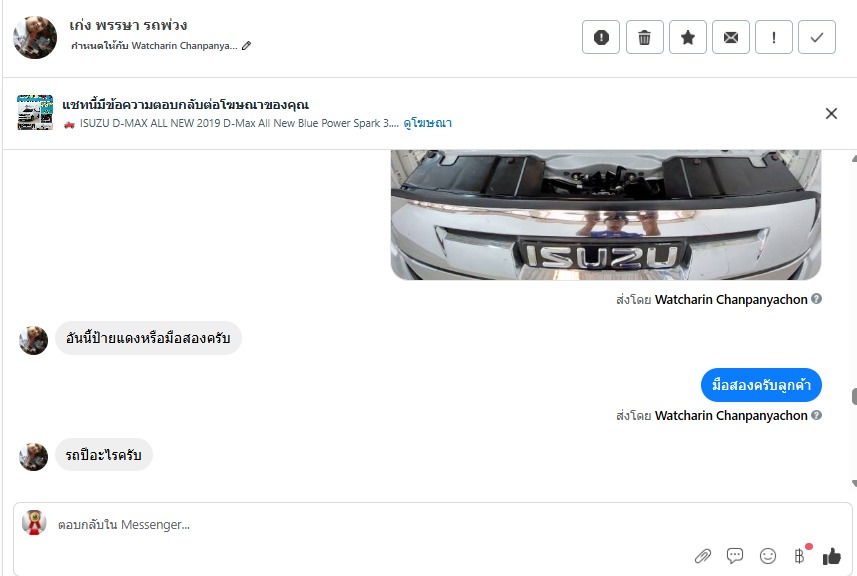Click banner title แชทนี้มีข้อความตอบกลับต่อโฆษณาของคุณ
The height and width of the screenshot is (576, 857).
185,104
